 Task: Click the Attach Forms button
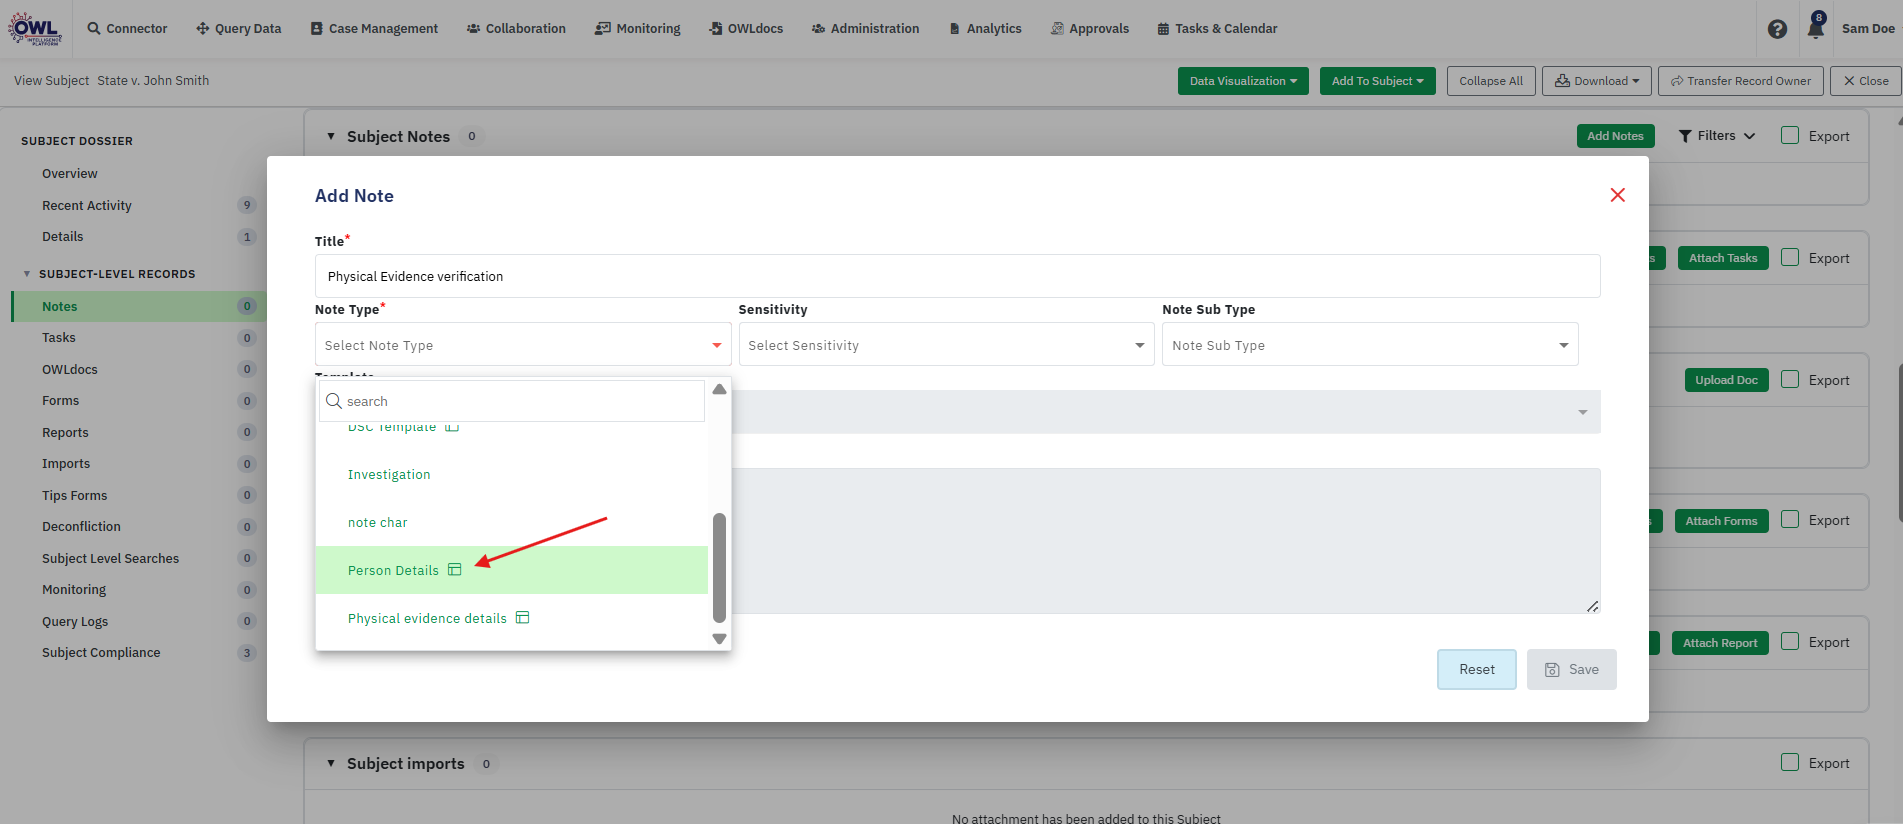coord(1720,521)
